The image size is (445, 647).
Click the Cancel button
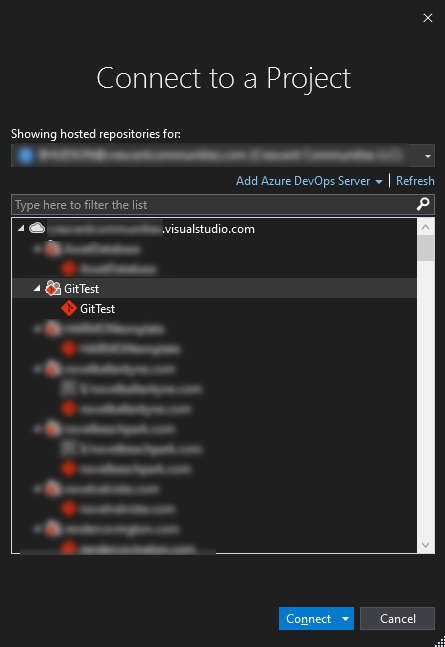[398, 619]
